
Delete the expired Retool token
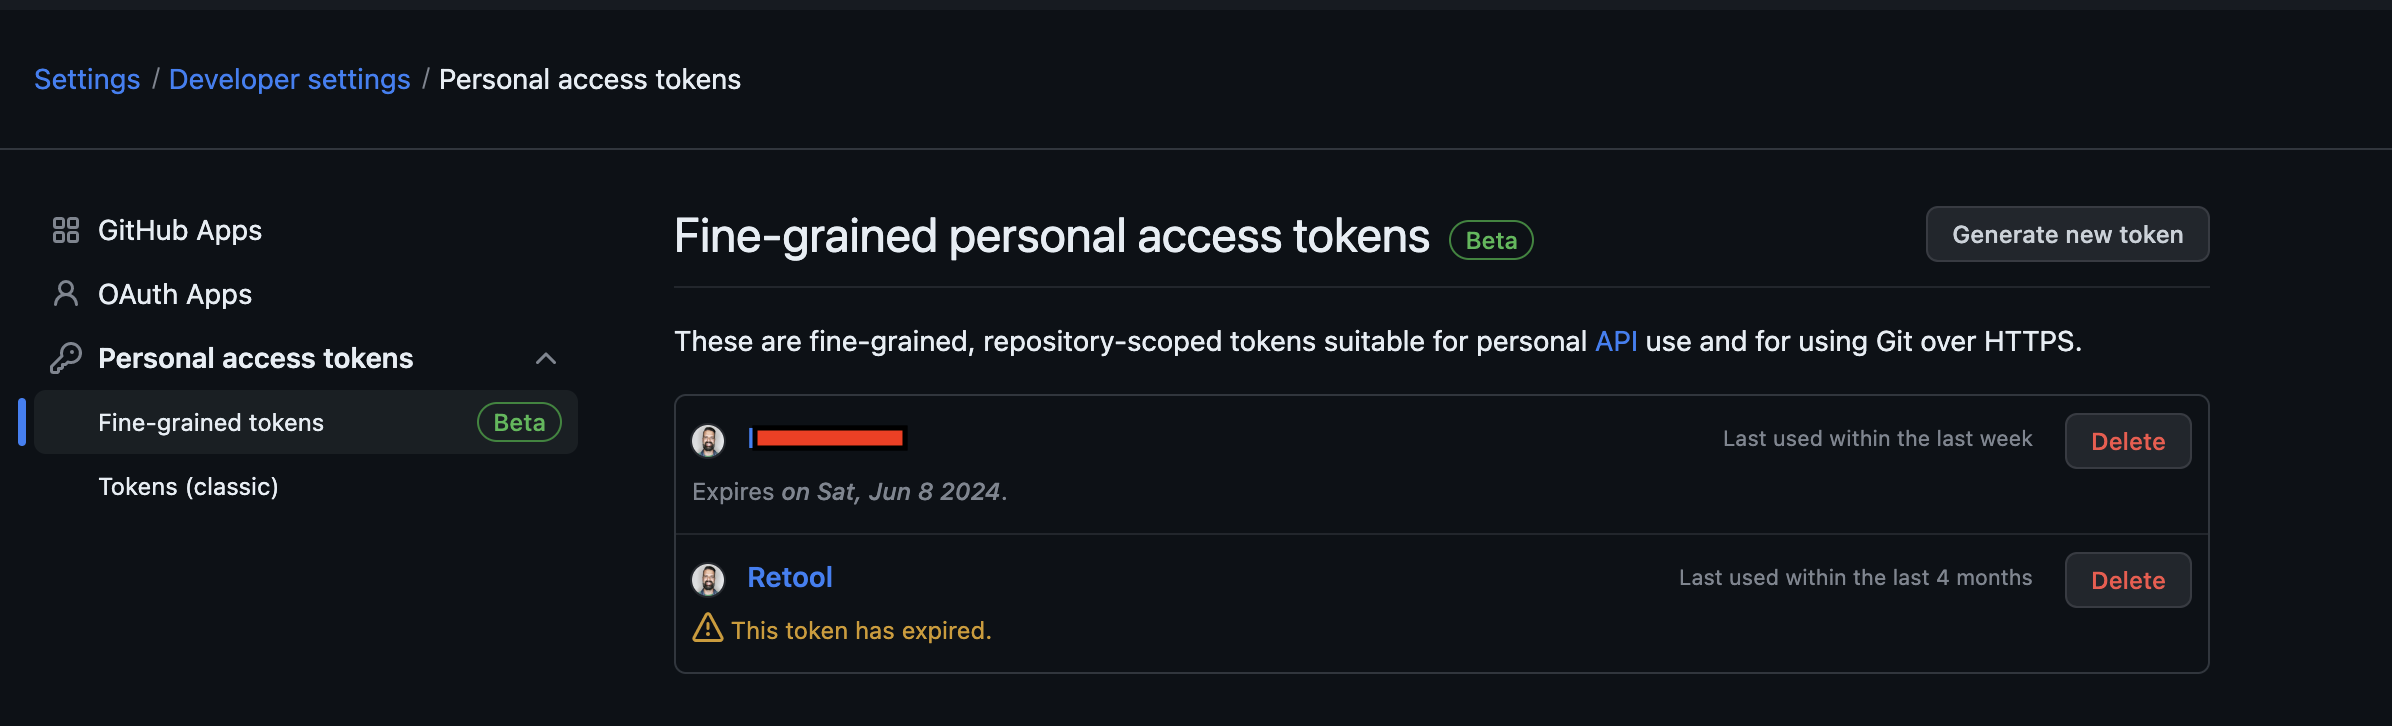click(x=2128, y=580)
